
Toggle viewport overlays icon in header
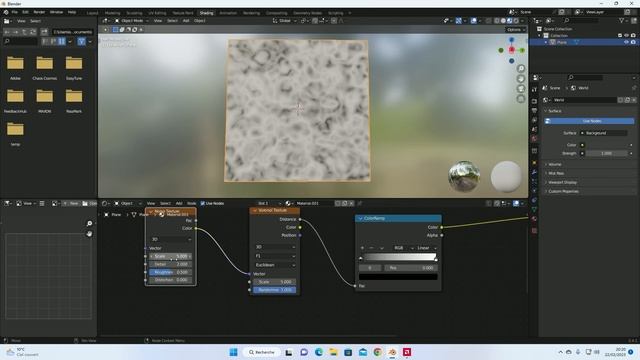click(x=473, y=21)
